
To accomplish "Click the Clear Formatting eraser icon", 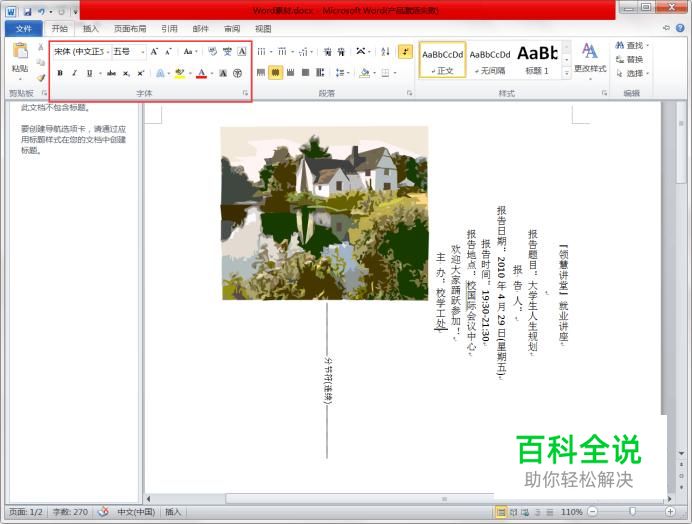I will 212,52.
